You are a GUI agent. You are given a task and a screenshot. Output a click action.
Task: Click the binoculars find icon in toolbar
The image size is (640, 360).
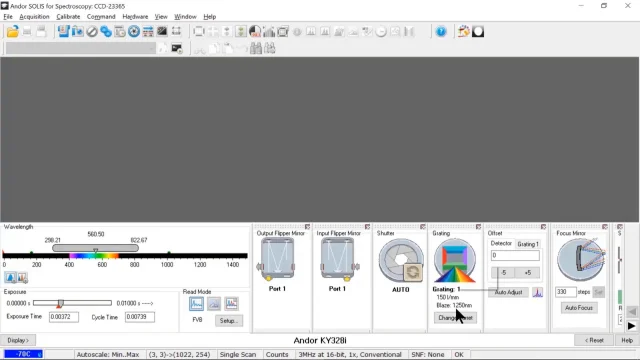tap(256, 49)
